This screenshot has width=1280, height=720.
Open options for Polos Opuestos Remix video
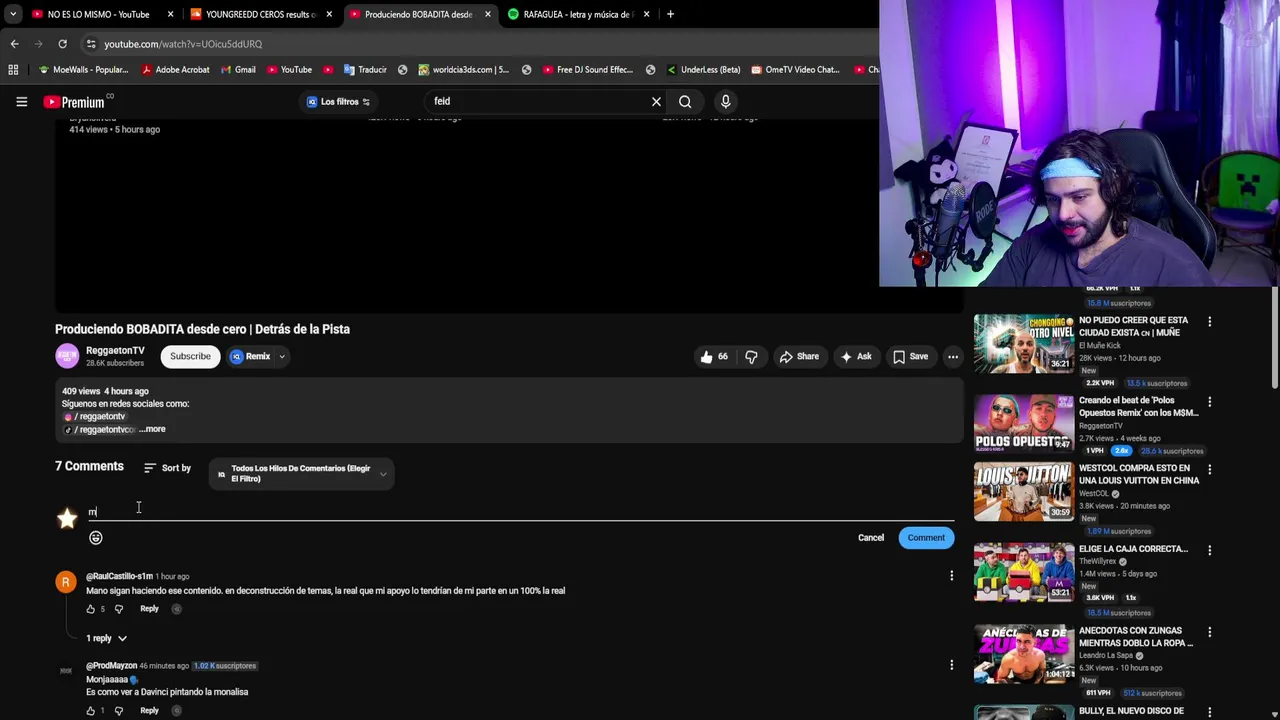coord(1209,402)
